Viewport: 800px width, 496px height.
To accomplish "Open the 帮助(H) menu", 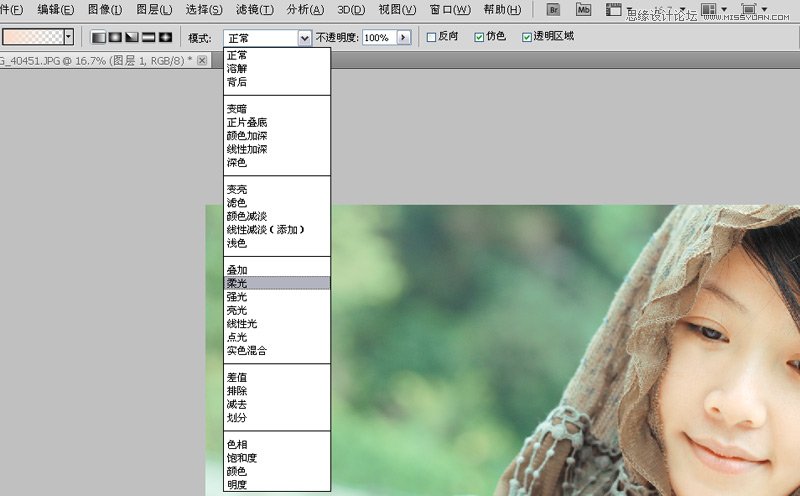I will (x=502, y=10).
